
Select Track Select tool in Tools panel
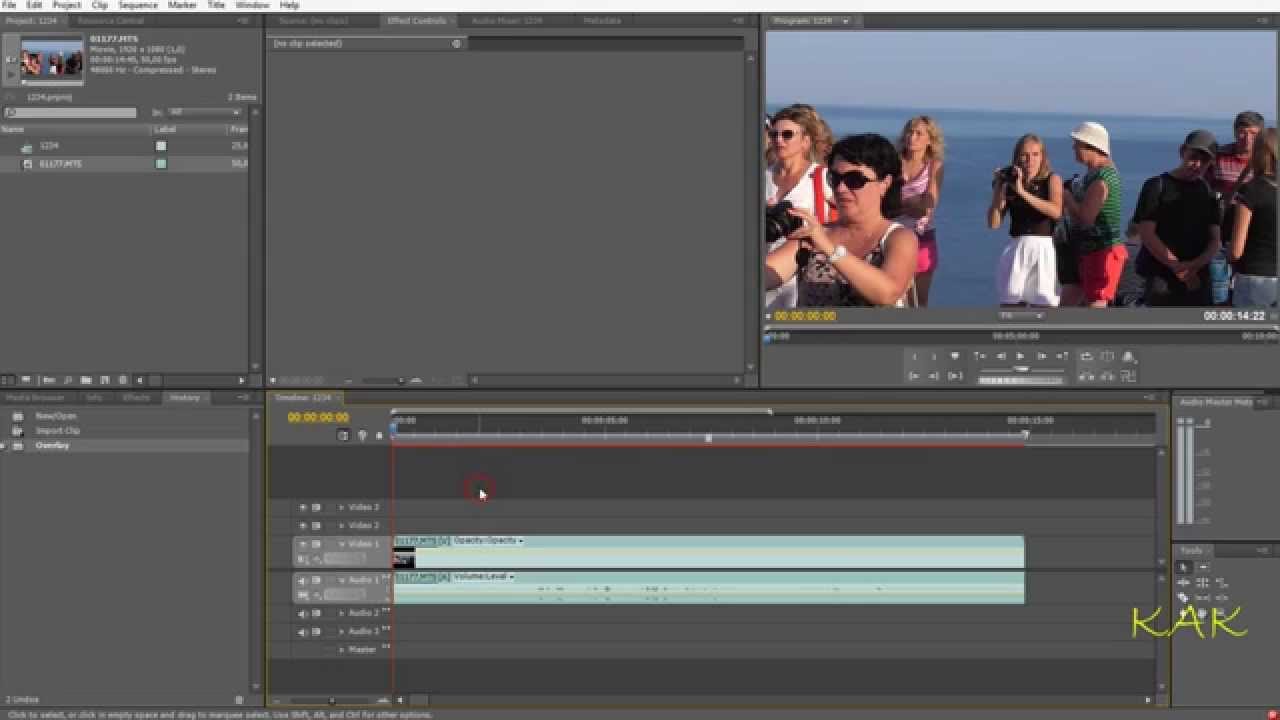click(x=1203, y=567)
